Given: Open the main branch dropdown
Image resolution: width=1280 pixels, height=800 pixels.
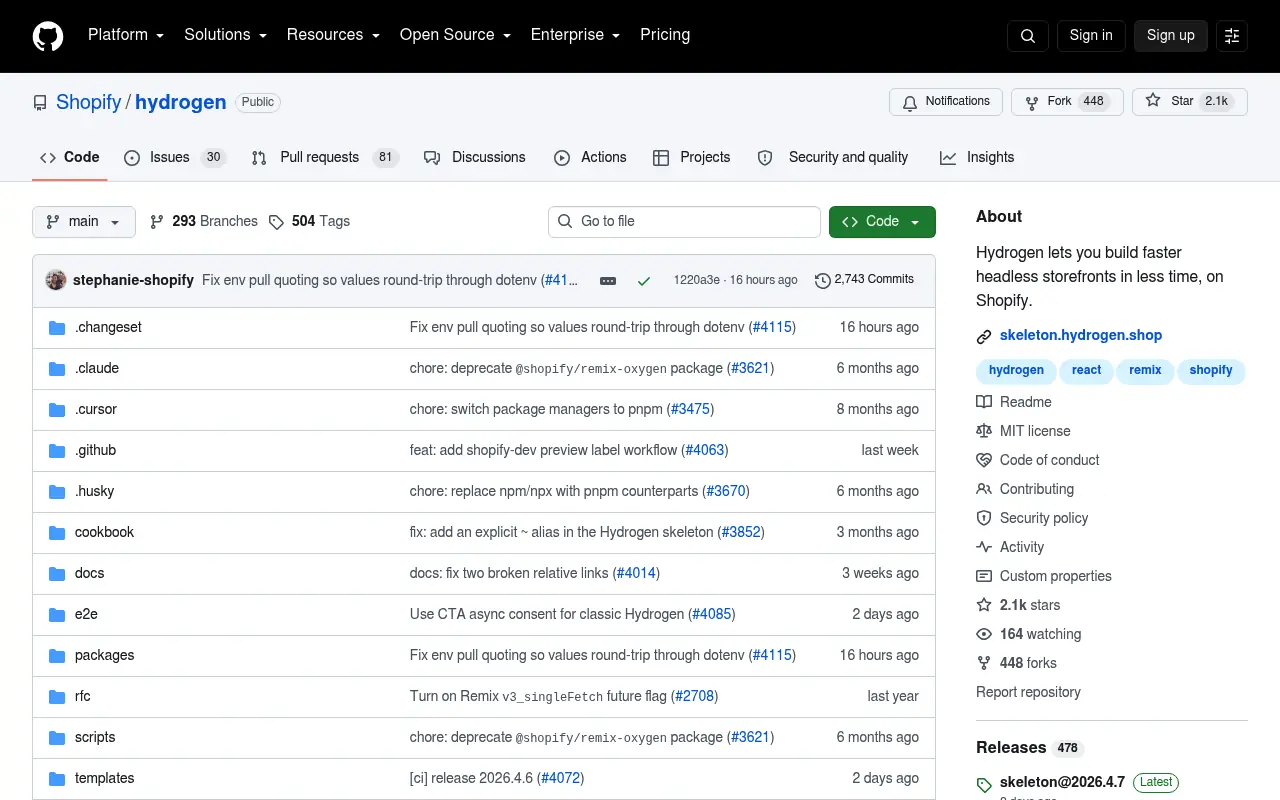Looking at the screenshot, I should tap(84, 222).
